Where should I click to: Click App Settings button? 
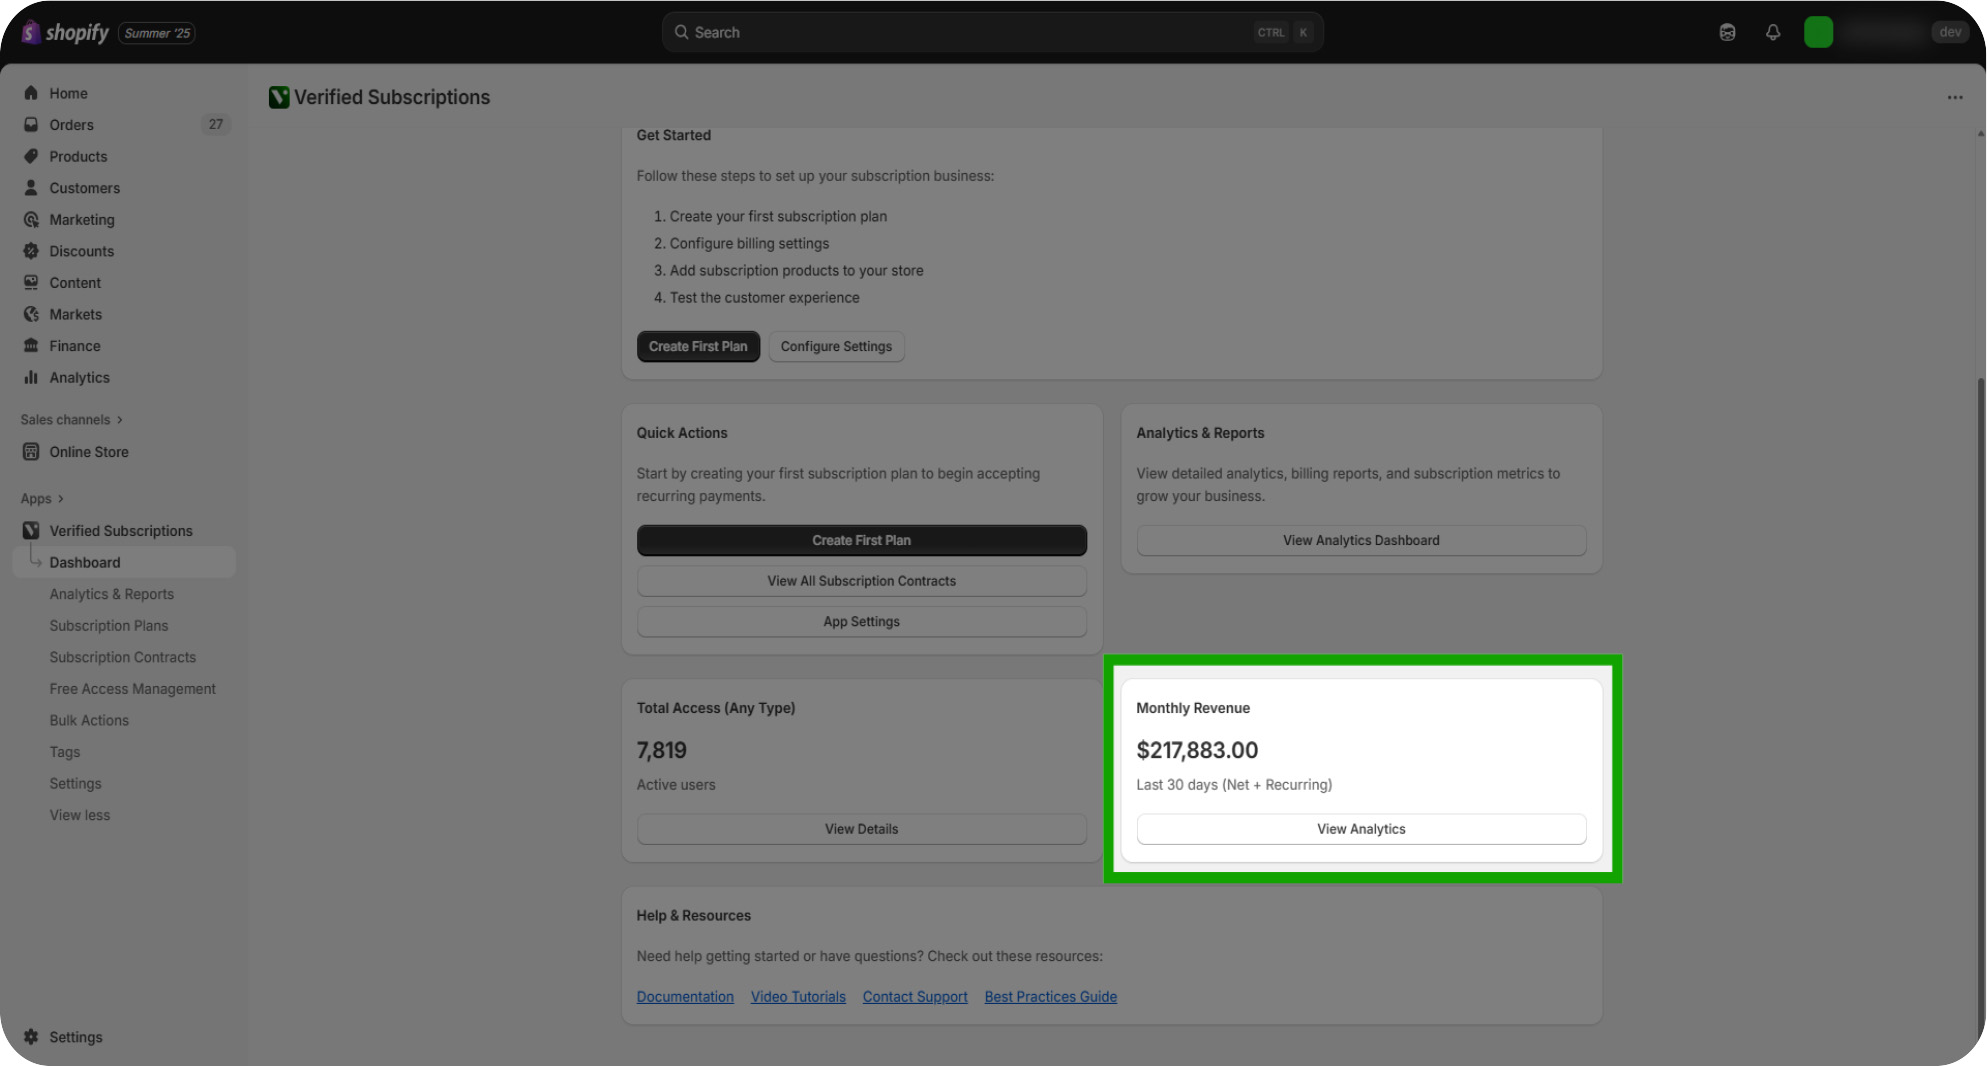coord(861,621)
